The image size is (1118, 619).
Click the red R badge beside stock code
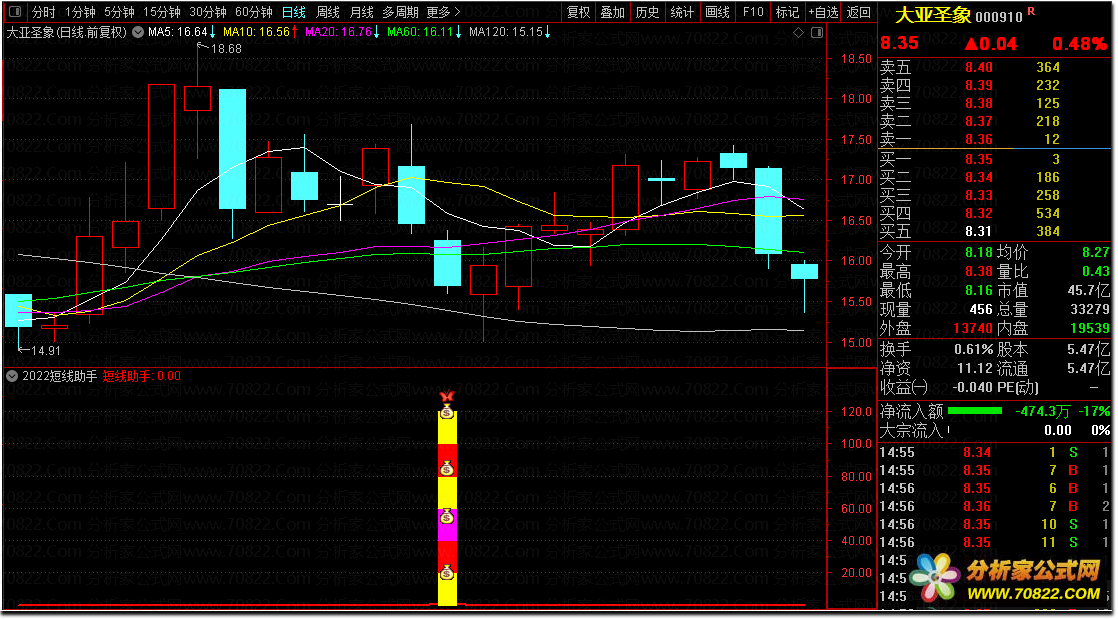tap(1031, 11)
